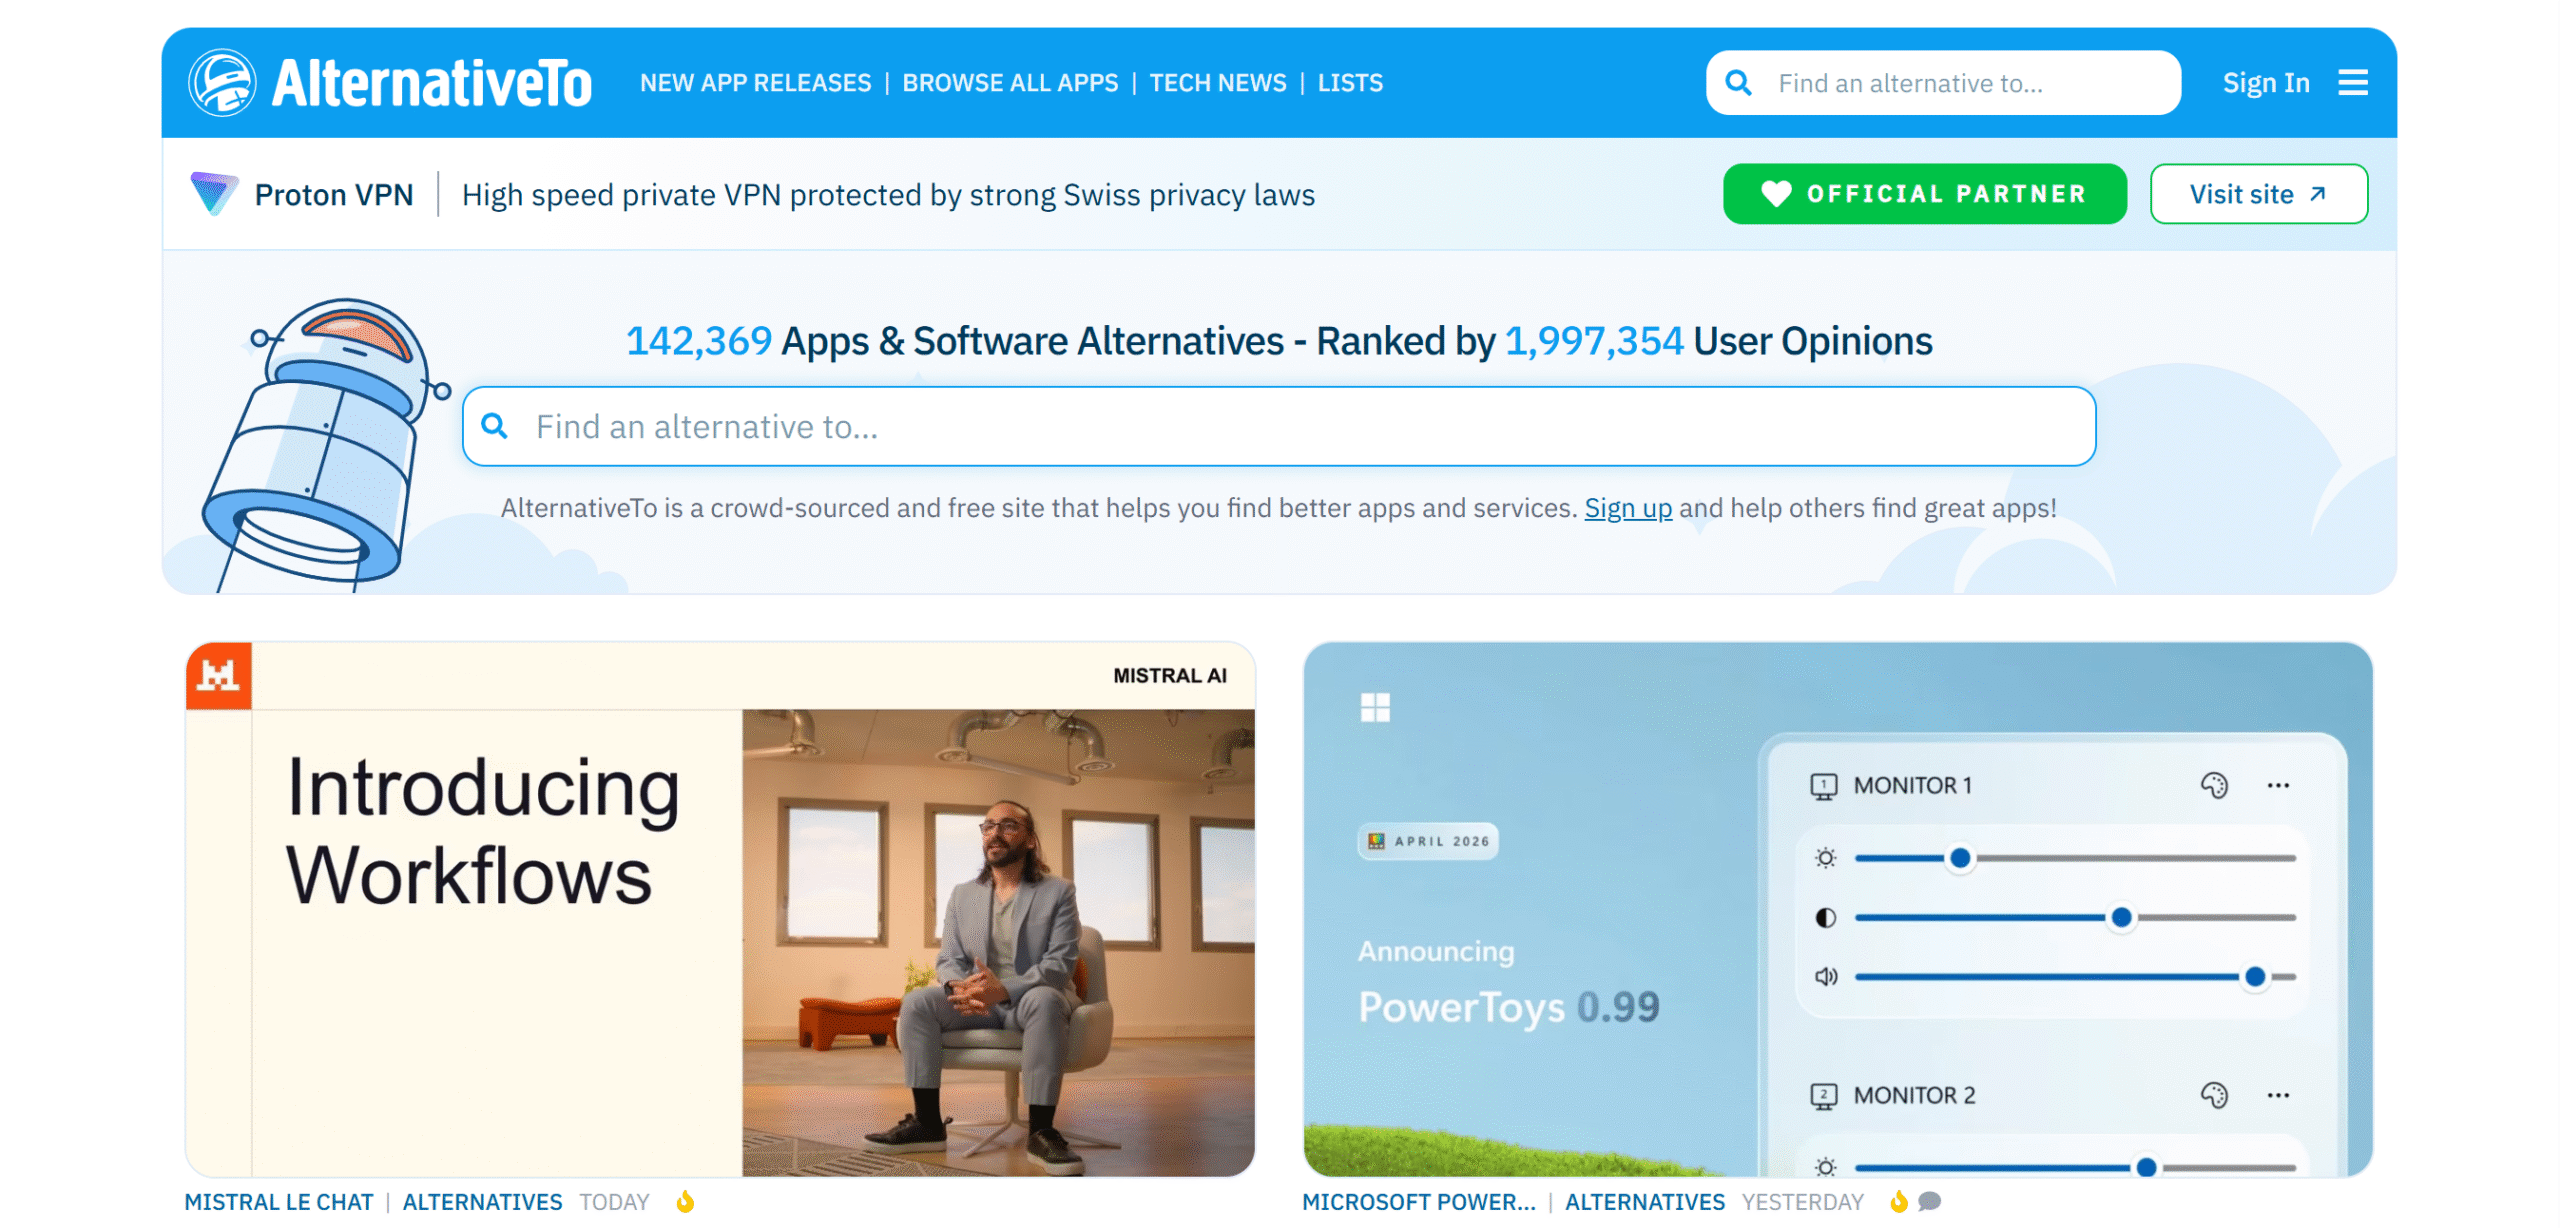Viewport: 2560px width, 1228px height.
Task: Click the Proton VPN Swiss privacy tagline
Action: [x=888, y=195]
